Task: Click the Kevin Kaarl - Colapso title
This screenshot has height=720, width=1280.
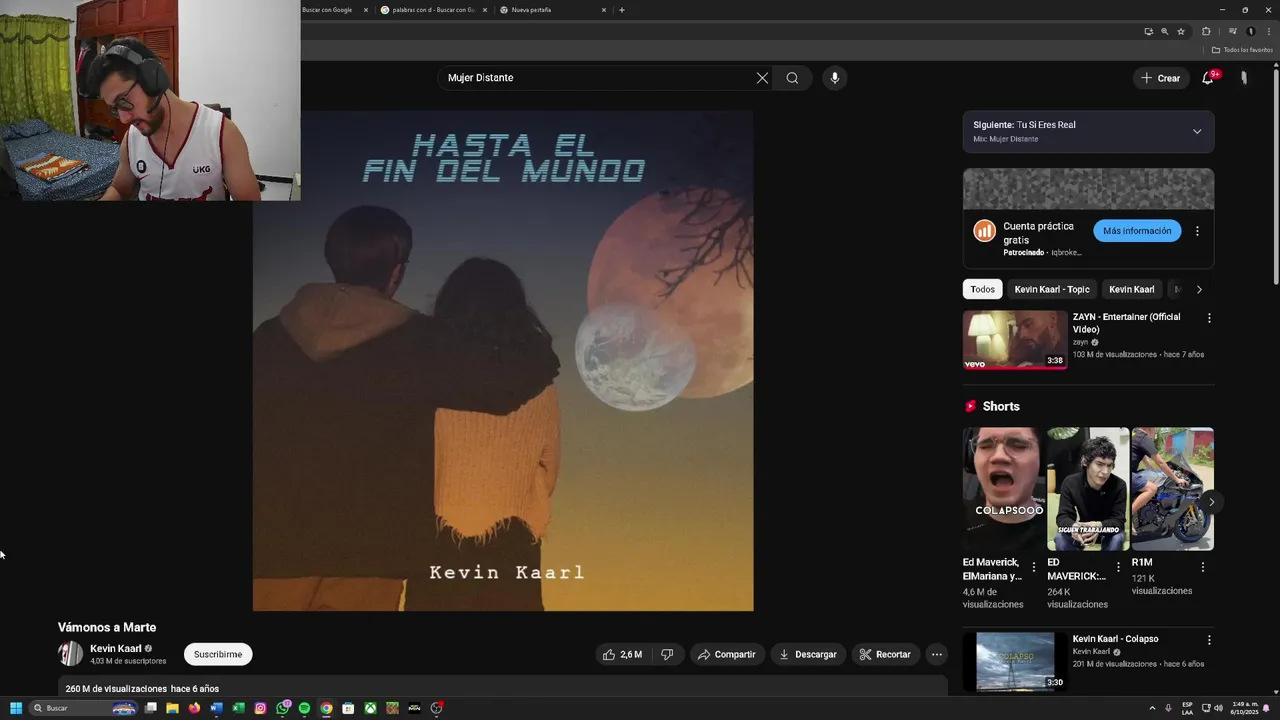Action: point(1115,639)
